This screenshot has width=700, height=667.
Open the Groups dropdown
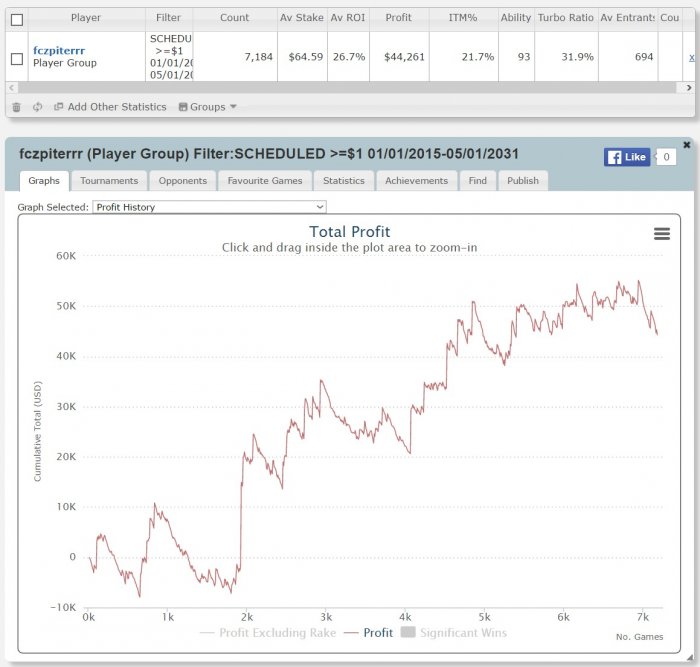coord(207,107)
